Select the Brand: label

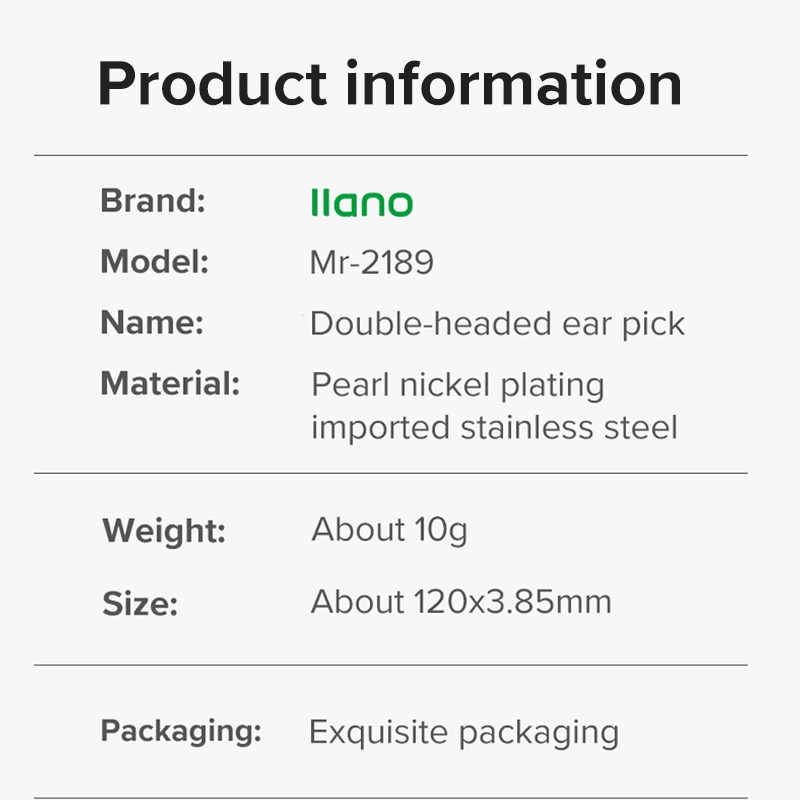pyautogui.click(x=153, y=201)
